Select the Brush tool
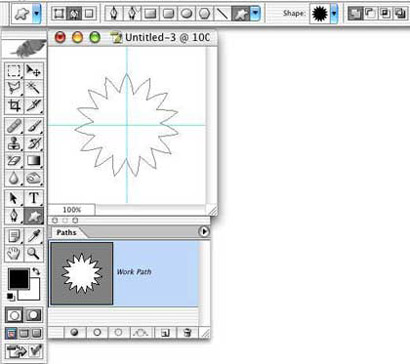The width and height of the screenshot is (410, 364). tap(34, 126)
